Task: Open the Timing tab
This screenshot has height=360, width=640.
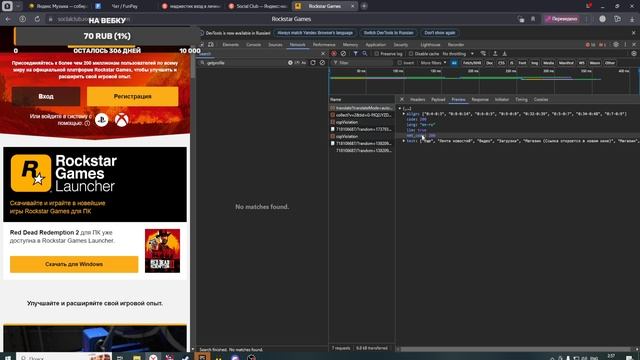Action: (521, 100)
